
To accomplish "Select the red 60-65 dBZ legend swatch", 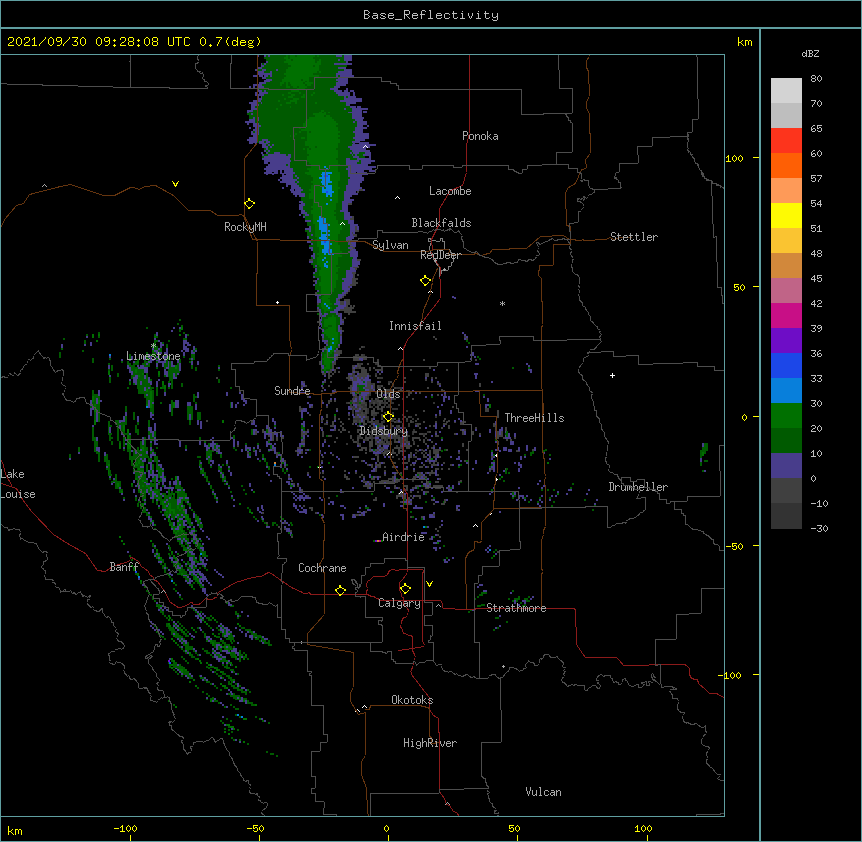I will 786,141.
